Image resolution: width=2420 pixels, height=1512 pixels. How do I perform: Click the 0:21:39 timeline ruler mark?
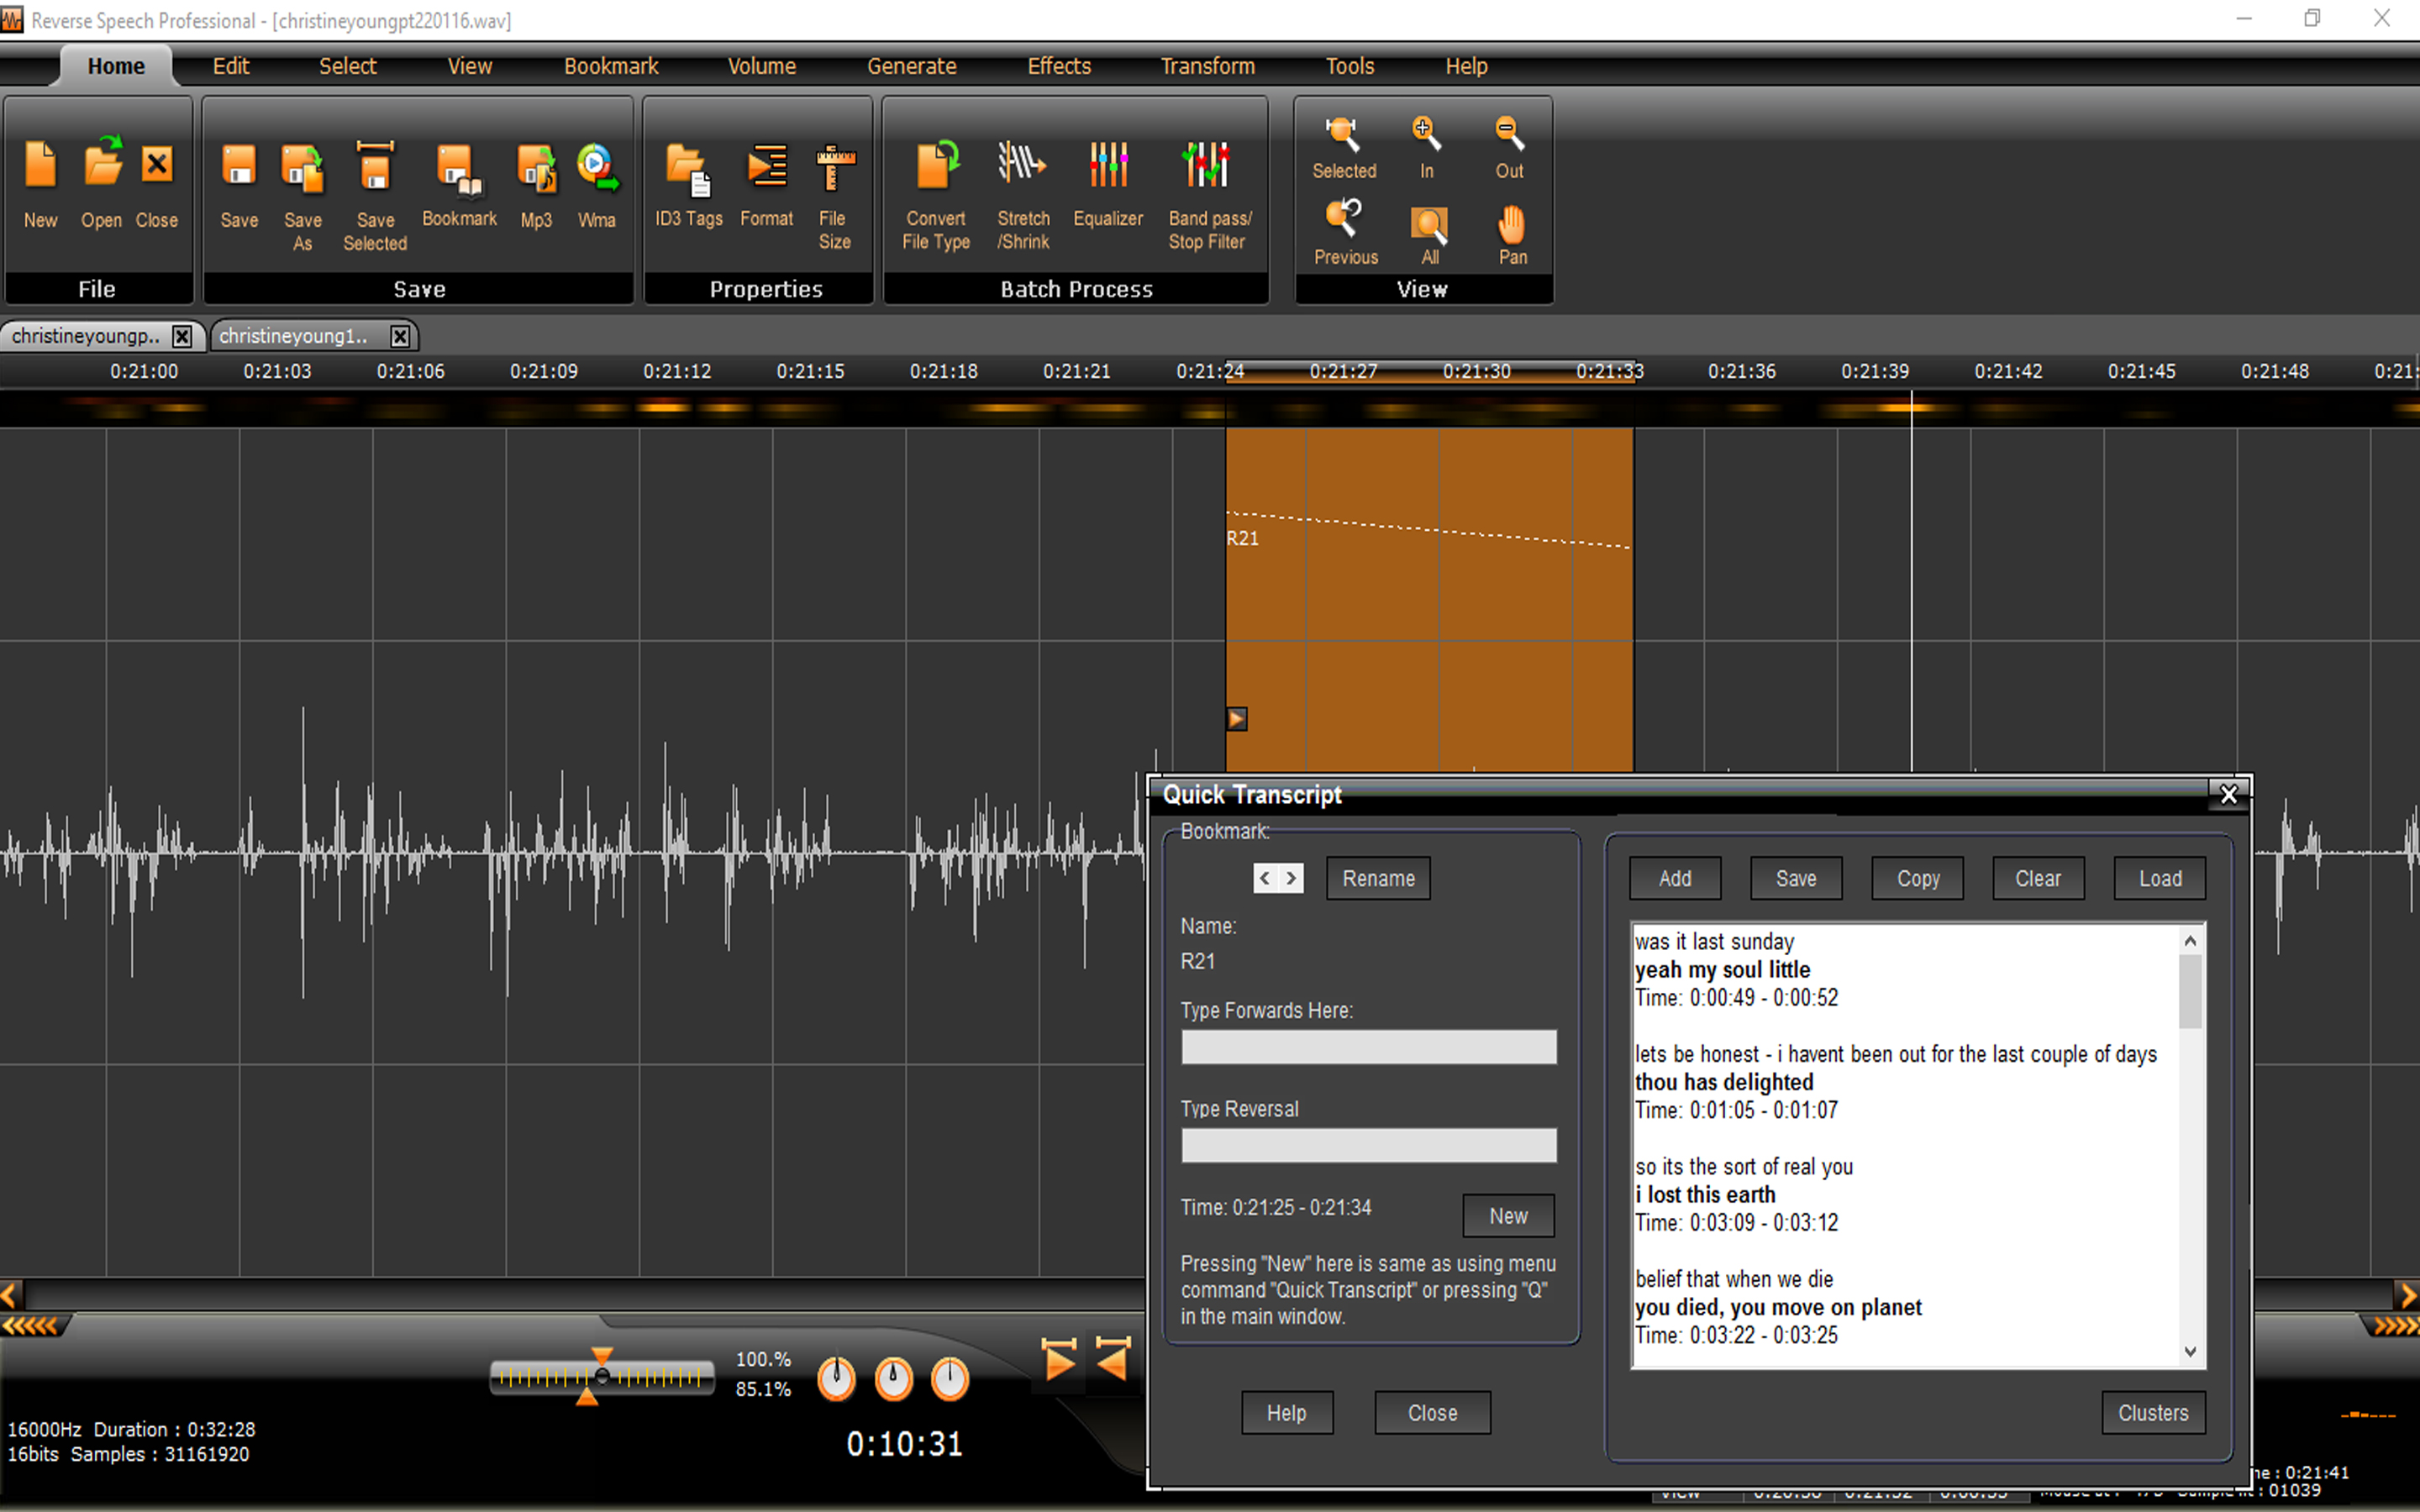1875,371
